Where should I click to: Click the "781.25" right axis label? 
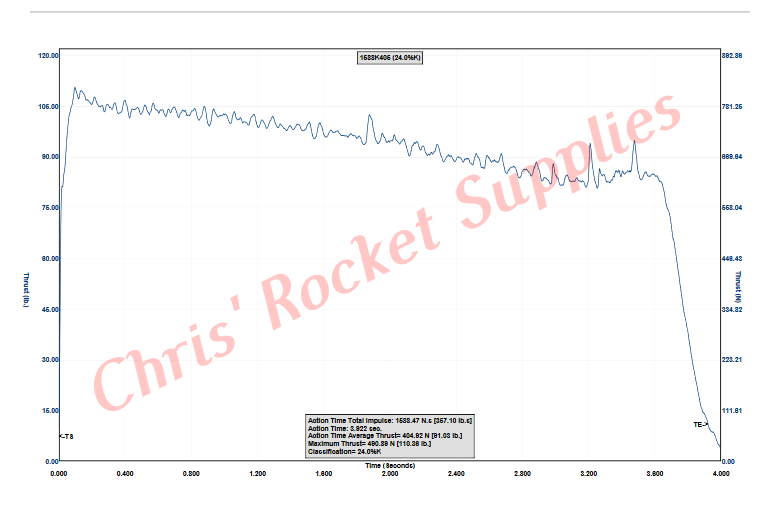click(732, 106)
